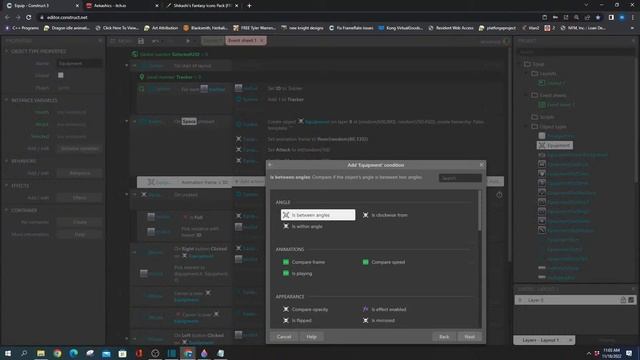The width and height of the screenshot is (640, 360).
Task: Click the Undo icon in the toolbar
Action: (155, 41)
